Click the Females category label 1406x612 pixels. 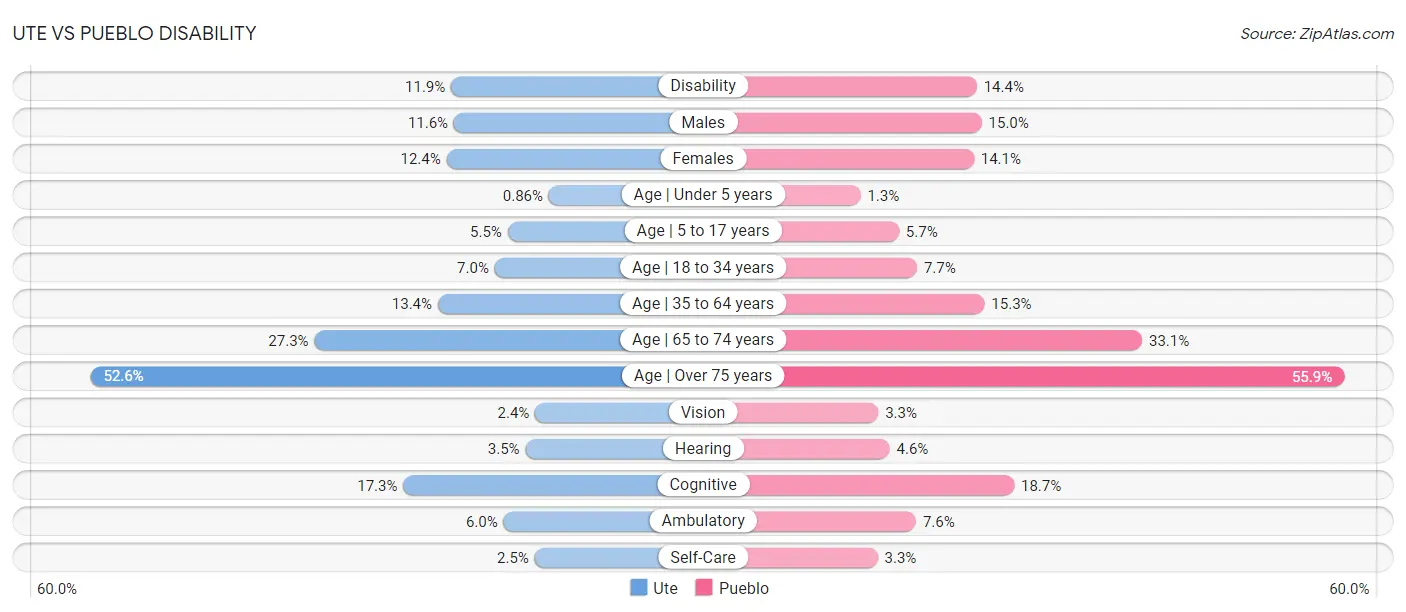tap(703, 158)
